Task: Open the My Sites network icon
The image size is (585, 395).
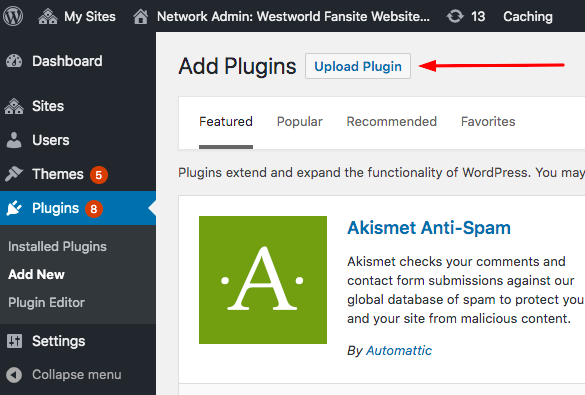Action: click(x=48, y=17)
